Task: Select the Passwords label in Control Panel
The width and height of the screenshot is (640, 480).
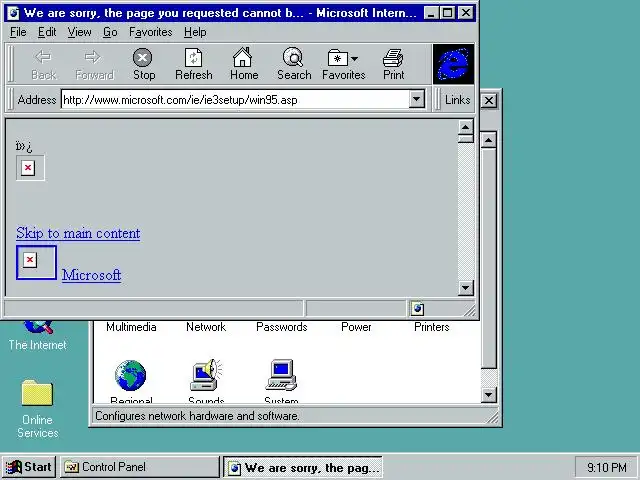Action: (x=282, y=327)
